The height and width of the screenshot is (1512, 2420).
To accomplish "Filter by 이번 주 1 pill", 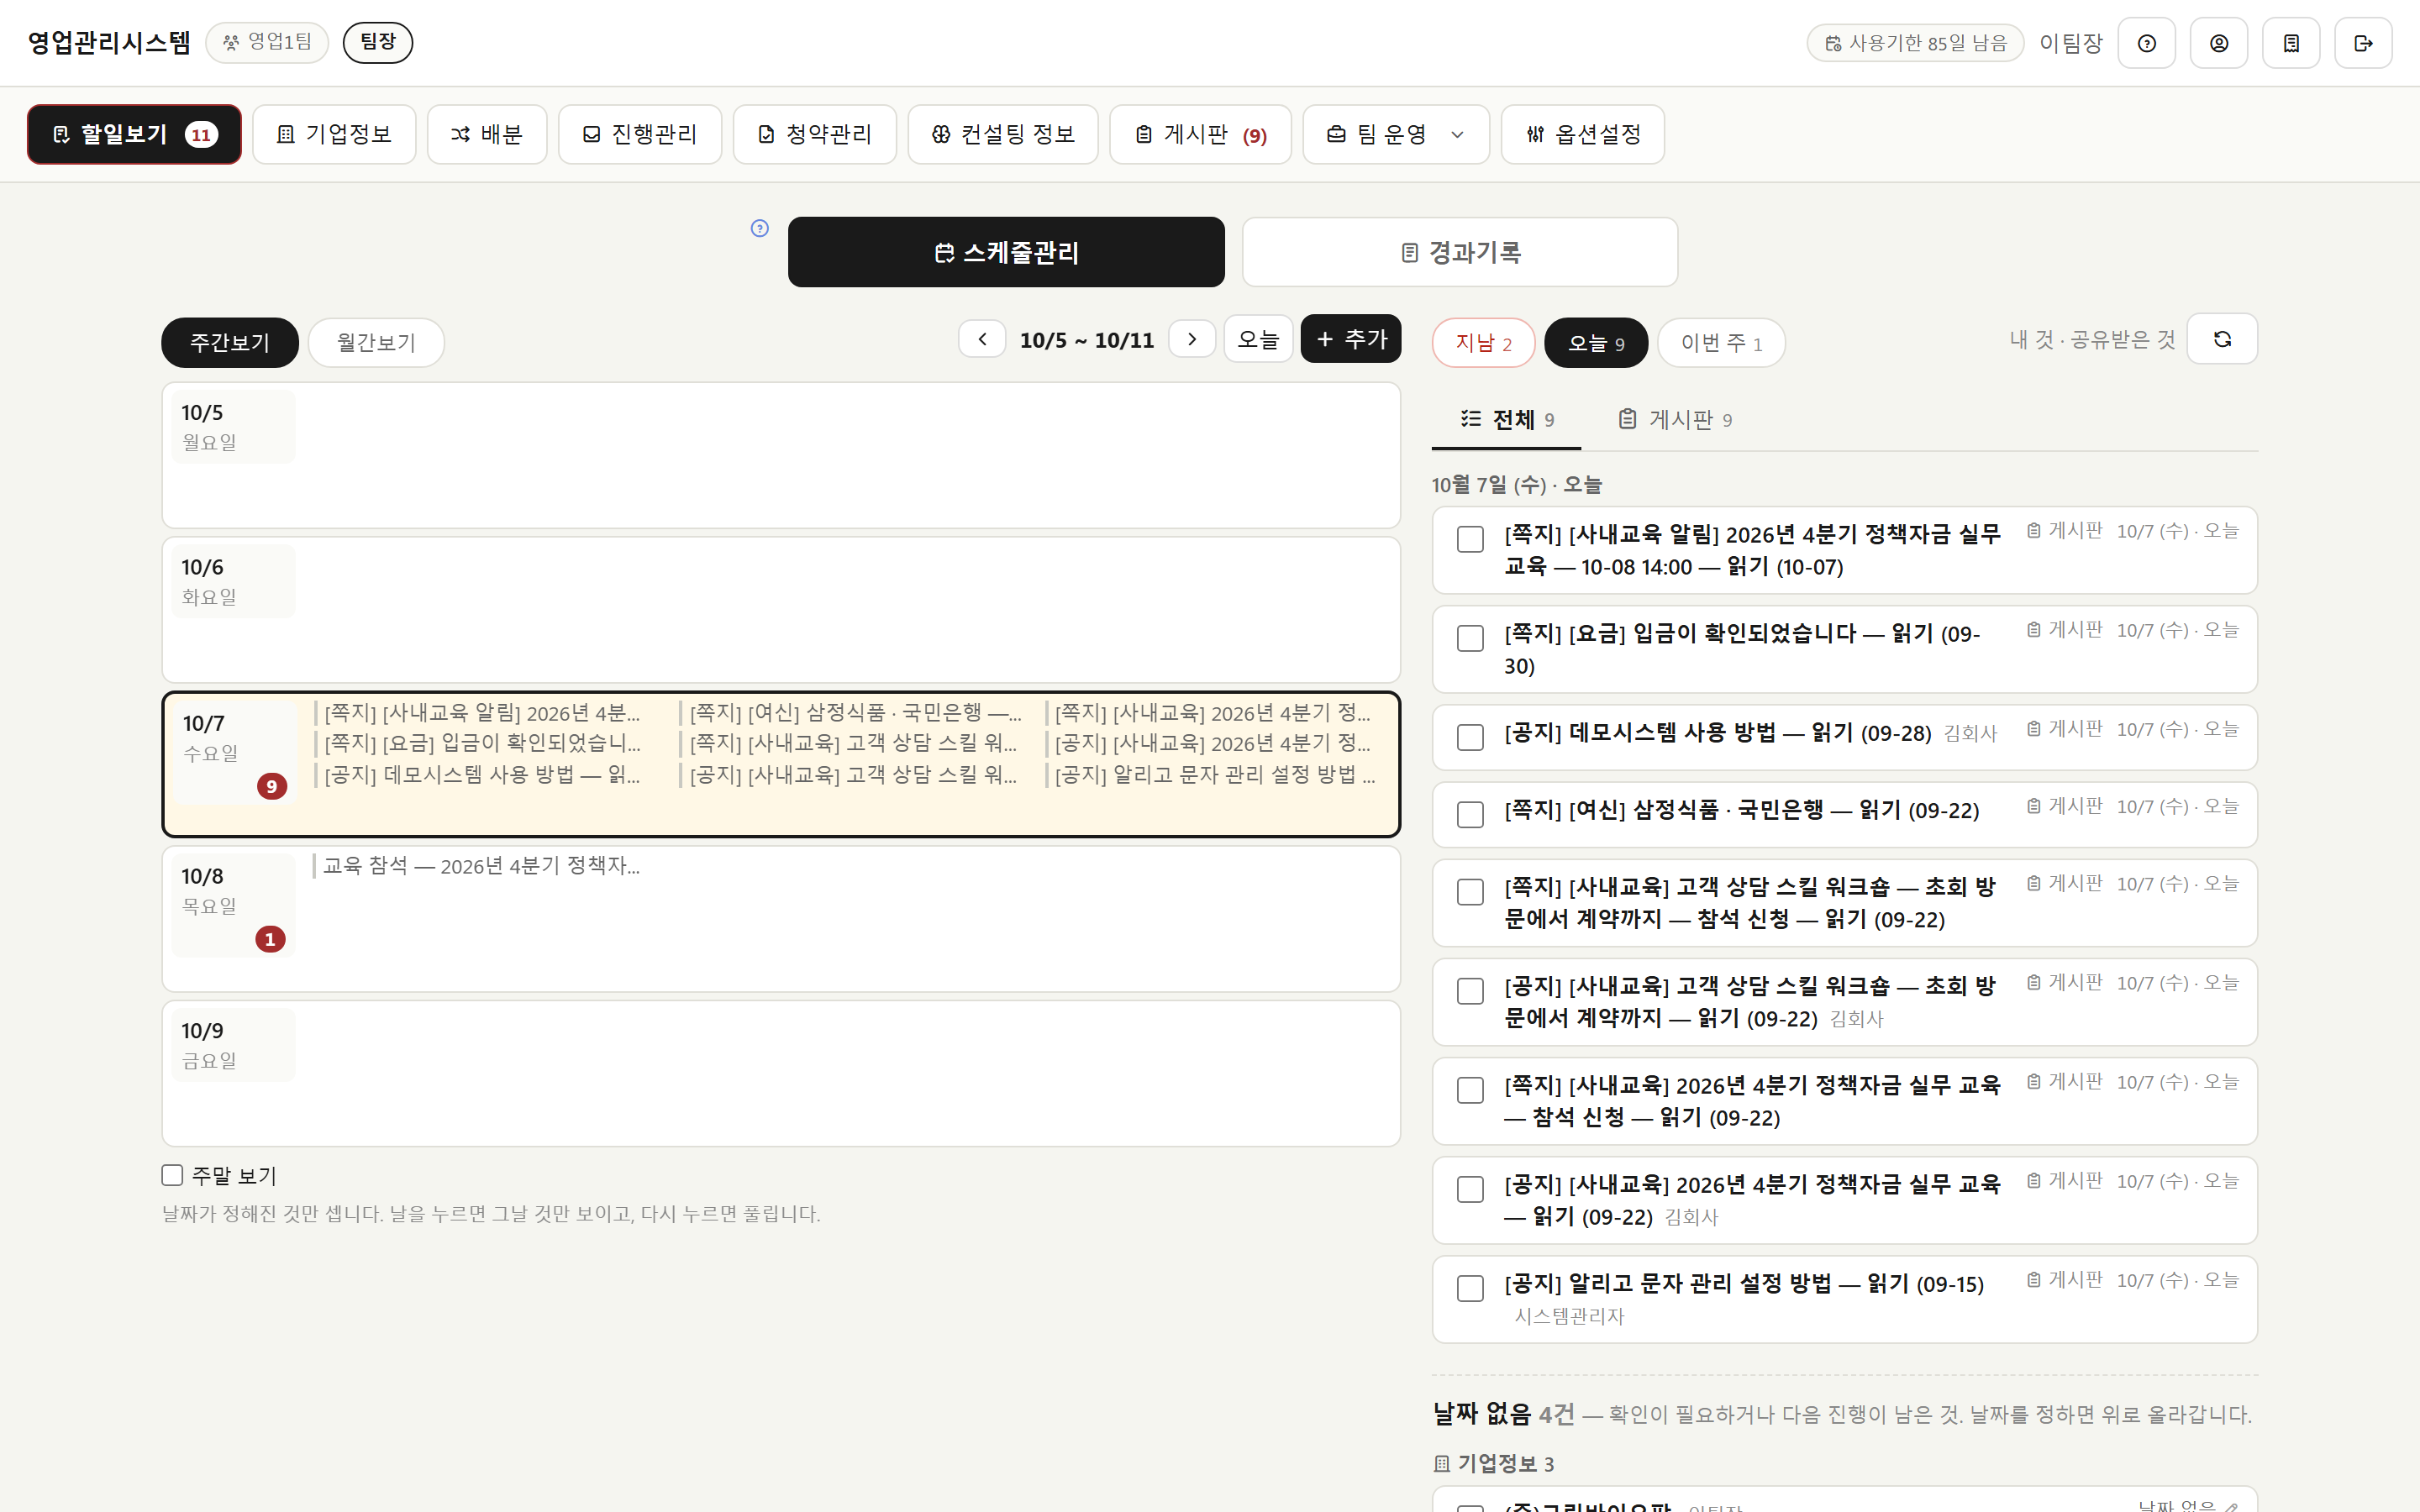I will tap(1721, 343).
